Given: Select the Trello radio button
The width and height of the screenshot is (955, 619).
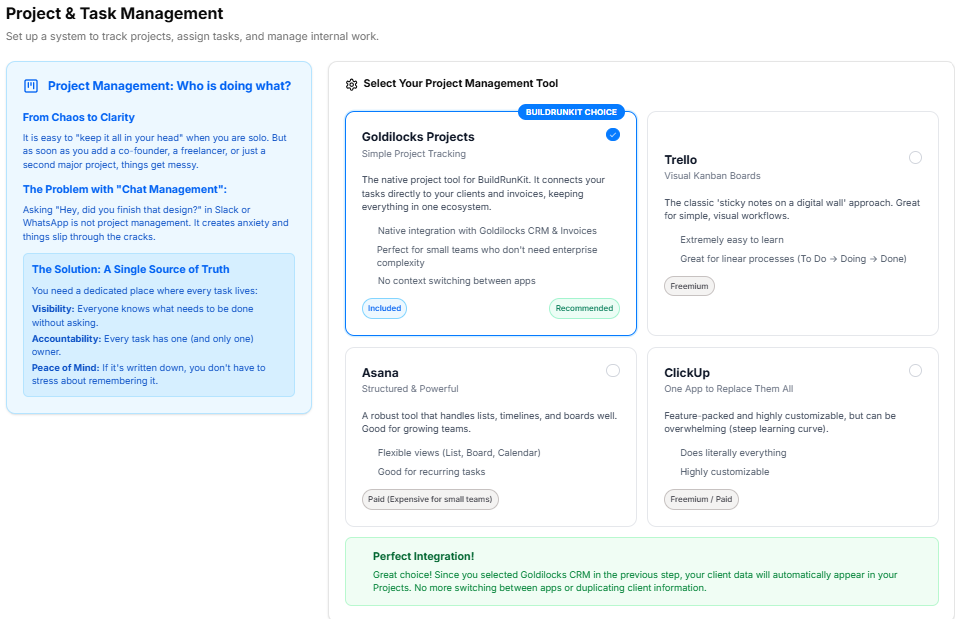Looking at the screenshot, I should 915,158.
